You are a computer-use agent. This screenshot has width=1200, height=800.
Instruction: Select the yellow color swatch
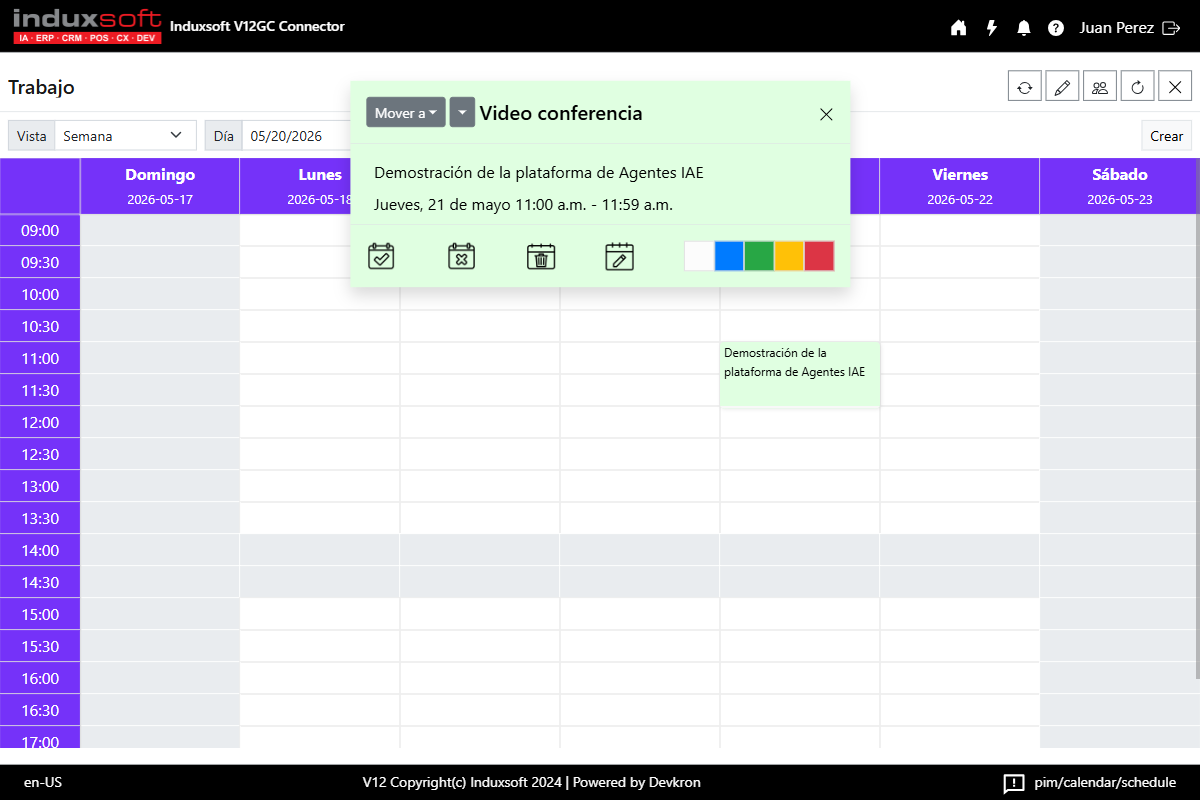pos(789,256)
